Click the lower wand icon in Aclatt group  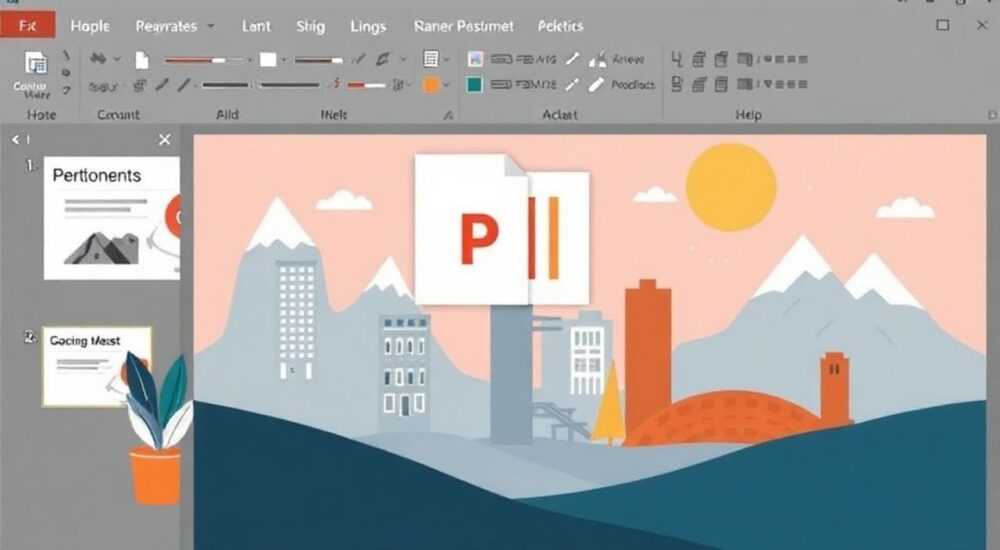[x=573, y=84]
